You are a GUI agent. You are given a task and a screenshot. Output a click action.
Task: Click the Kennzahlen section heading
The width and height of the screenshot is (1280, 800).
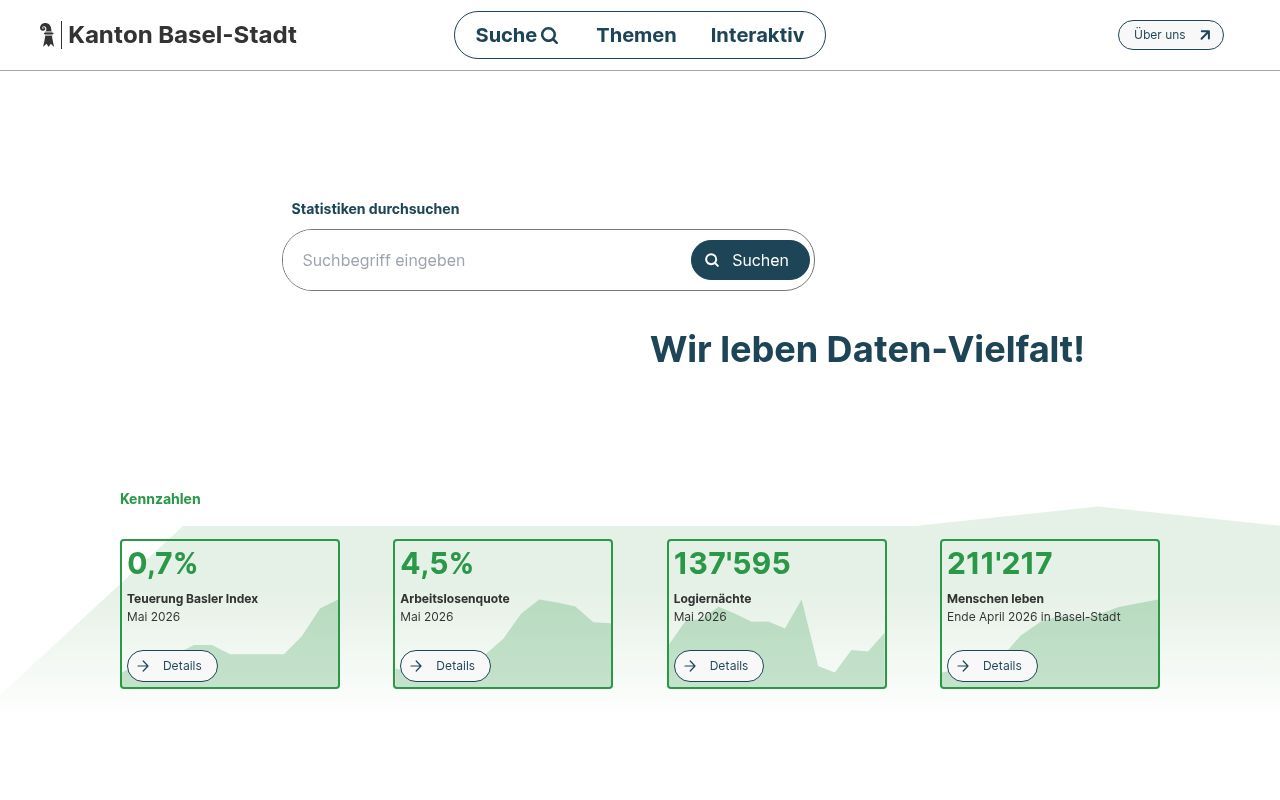point(160,499)
